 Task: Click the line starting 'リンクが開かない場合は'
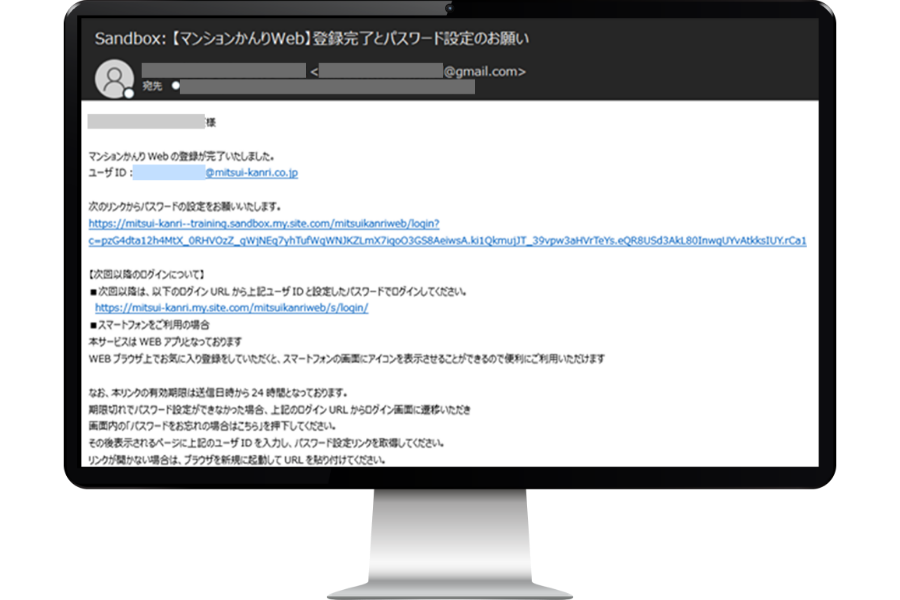[x=236, y=460]
